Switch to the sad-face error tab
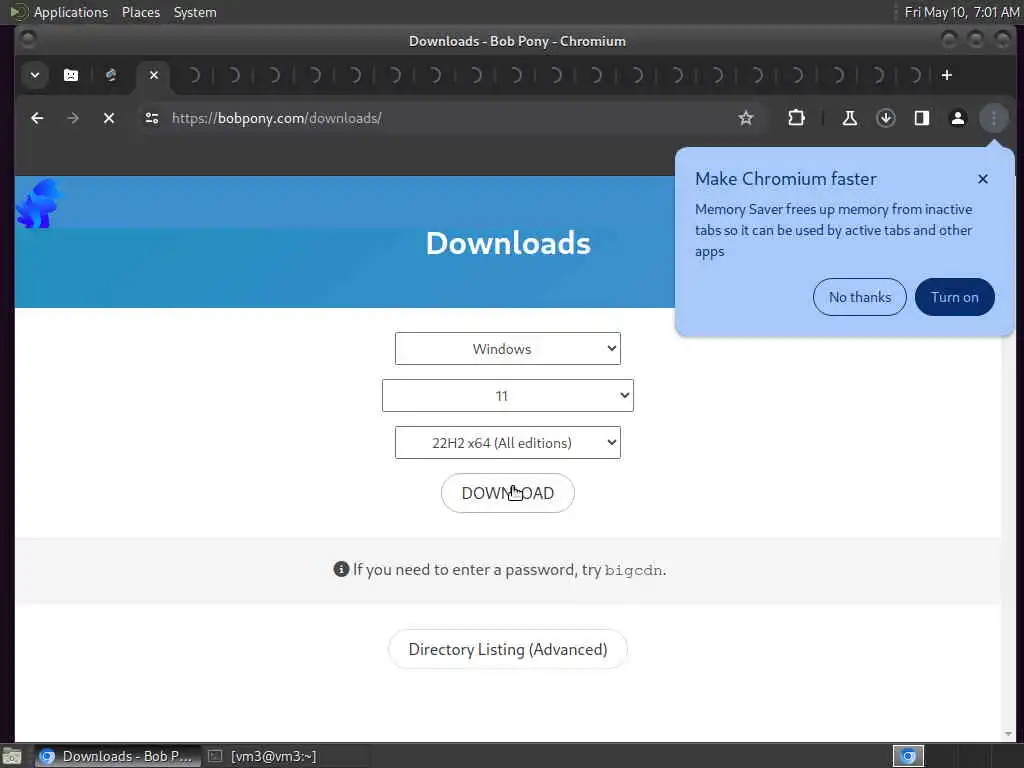1024x768 pixels. tap(71, 75)
